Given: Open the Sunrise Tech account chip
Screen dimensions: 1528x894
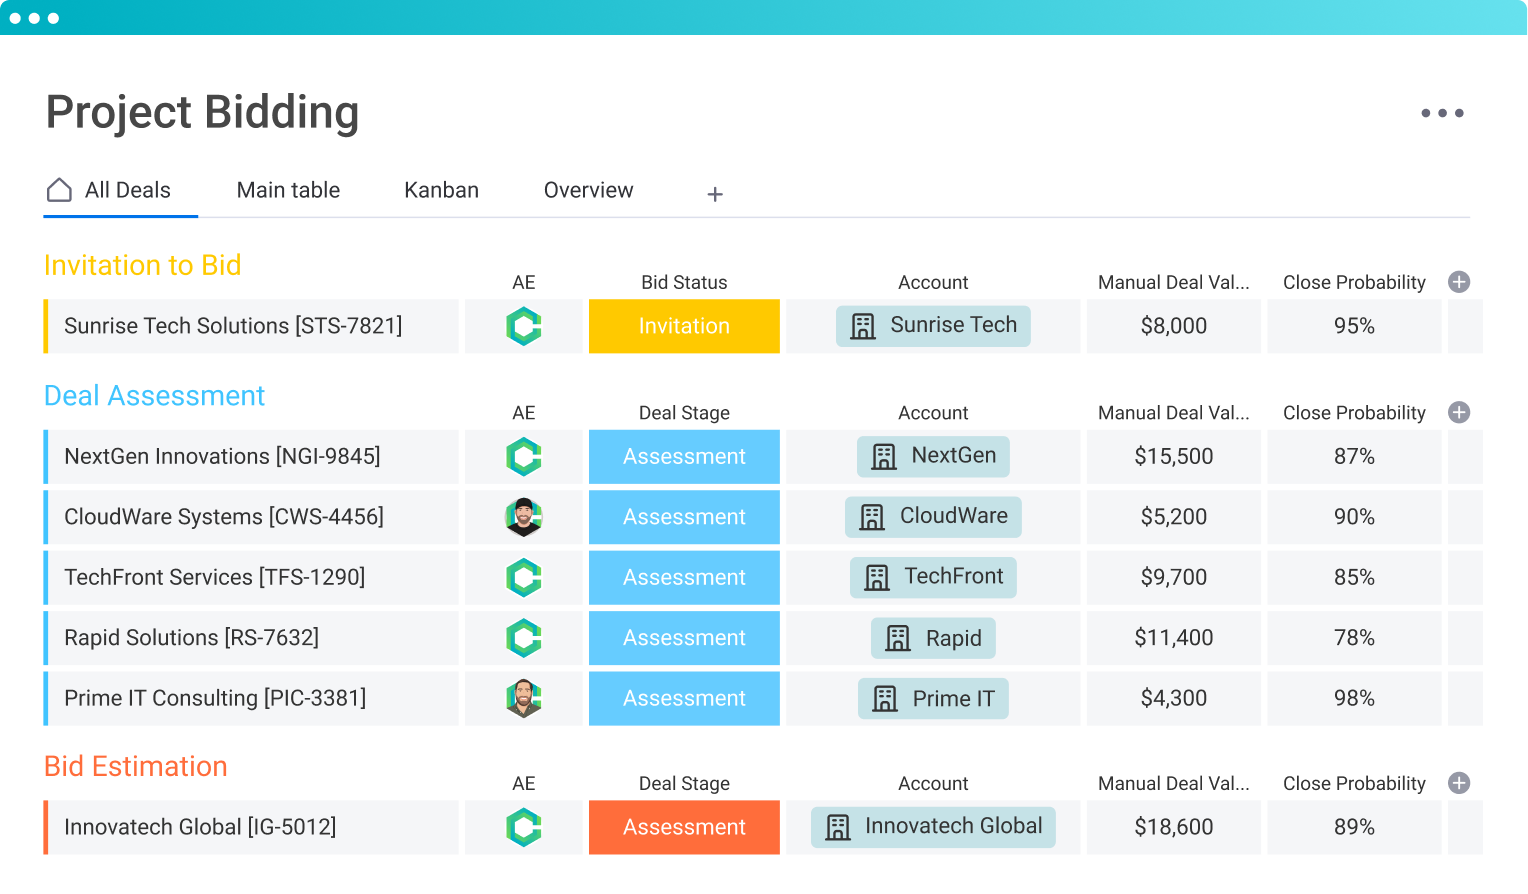Looking at the screenshot, I should pos(933,326).
